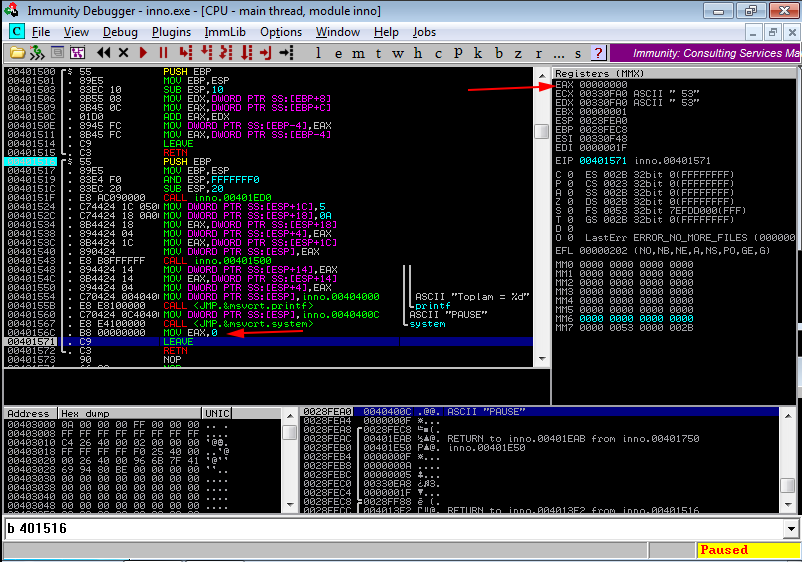This screenshot has height=562, width=802.
Task: Open file with the folder toolbar icon
Action: [17, 53]
